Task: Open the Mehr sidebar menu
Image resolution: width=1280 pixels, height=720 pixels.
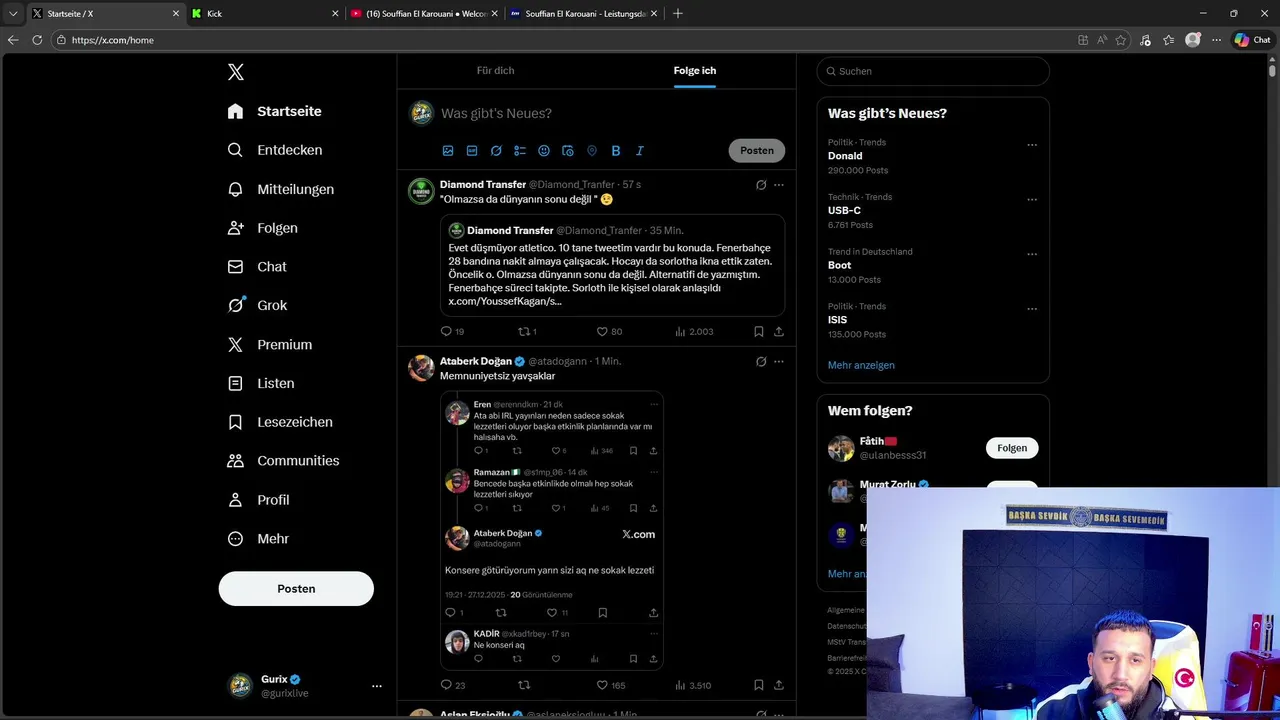Action: pyautogui.click(x=258, y=538)
